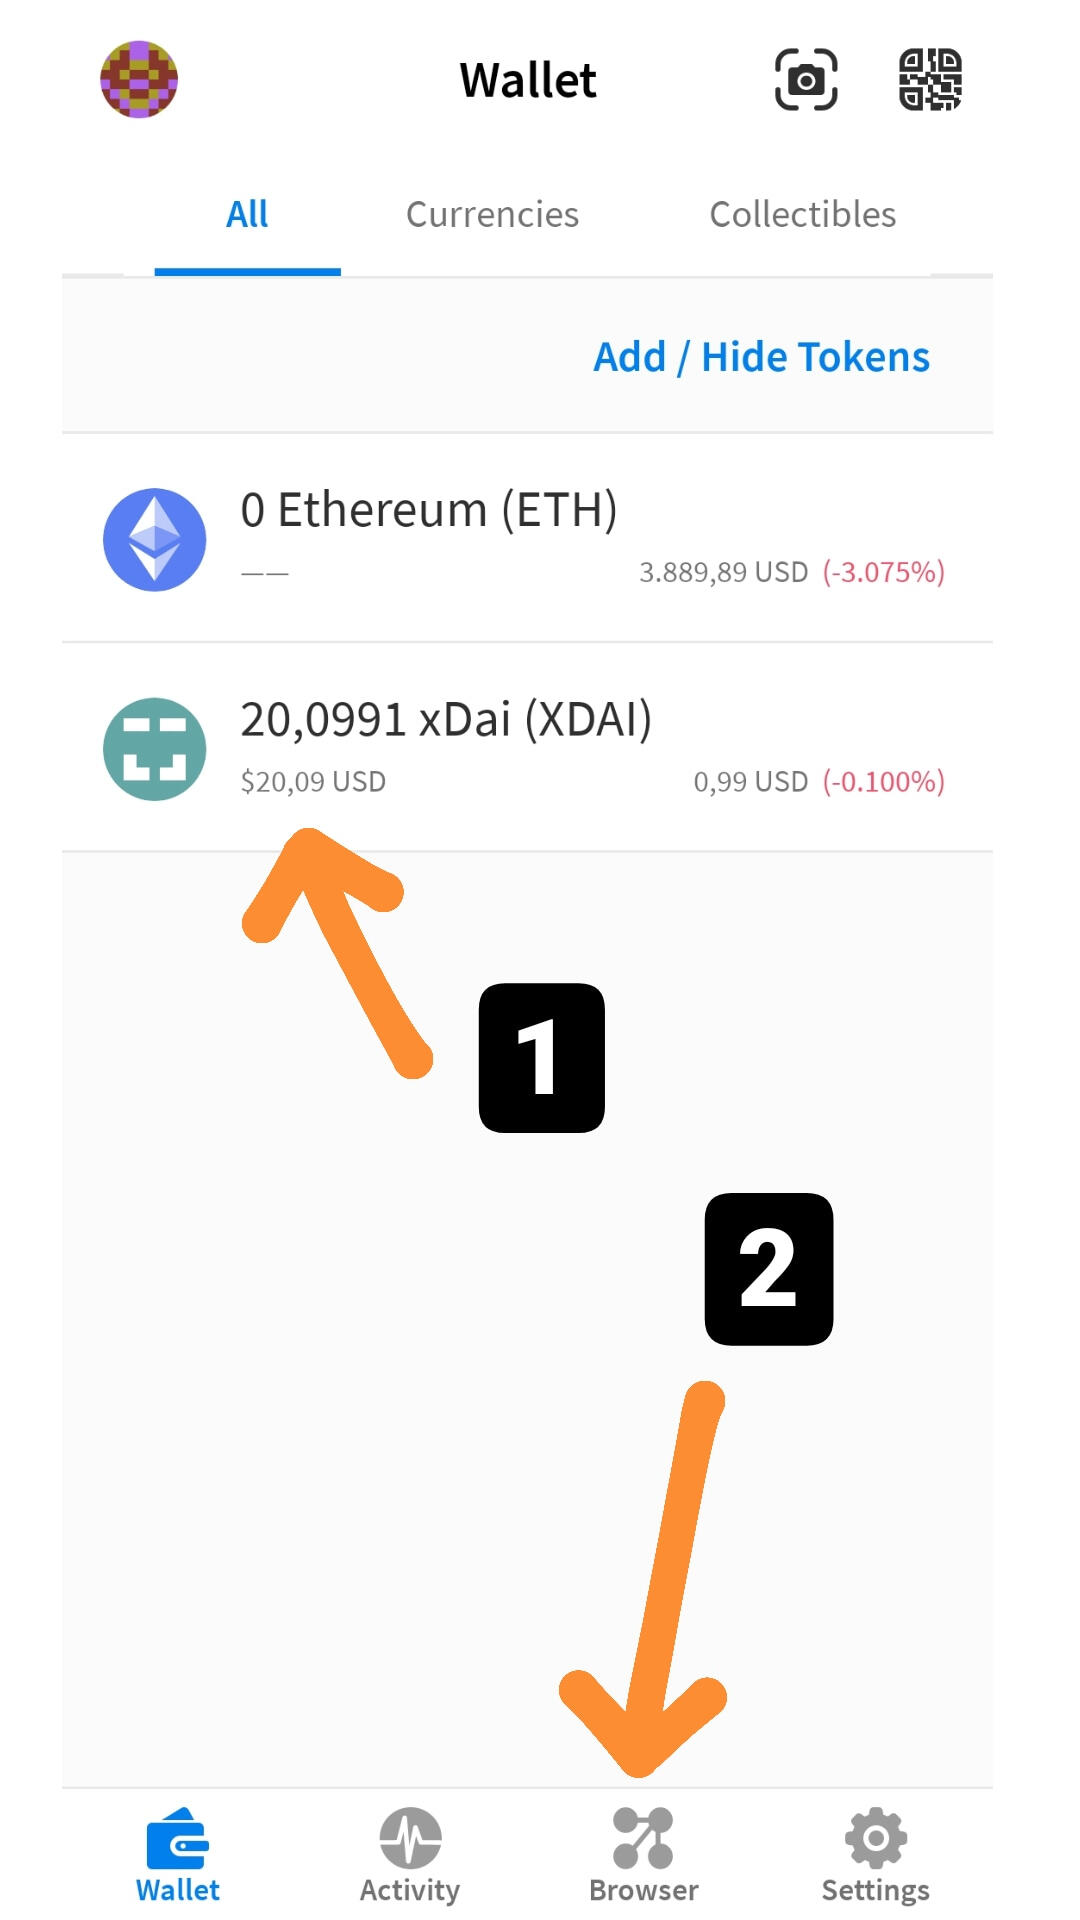The image size is (1080, 1920).
Task: Tap the Ethereum coin logo
Action: pos(155,540)
